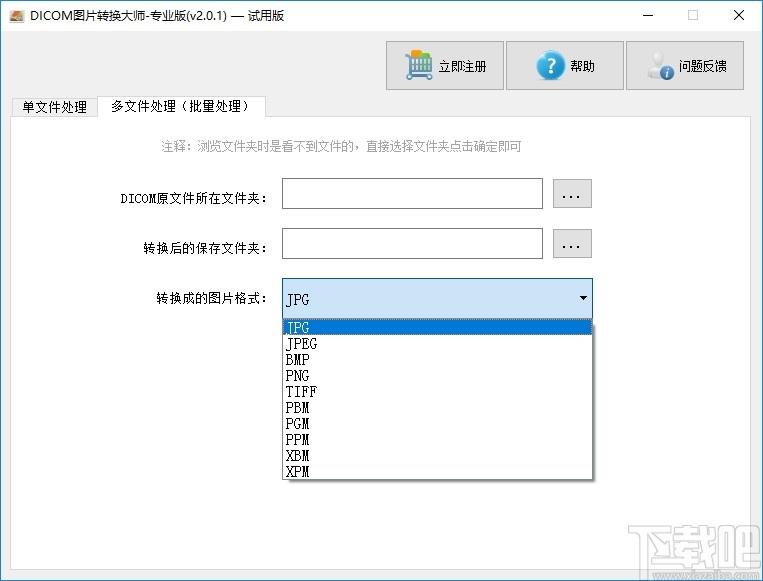The width and height of the screenshot is (763, 581).
Task: Choose JPEG from the format list
Action: click(x=437, y=344)
